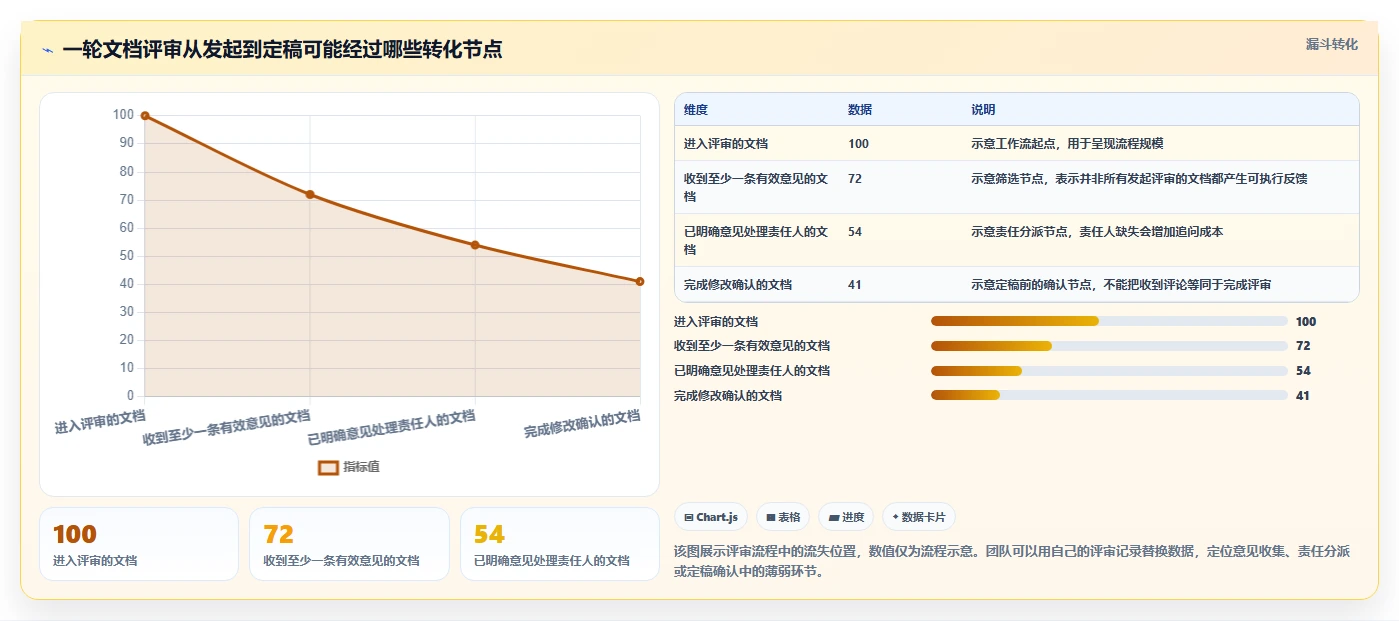Click the progress list label 进入评审的文档
The image size is (1399, 621).
[x=716, y=322]
